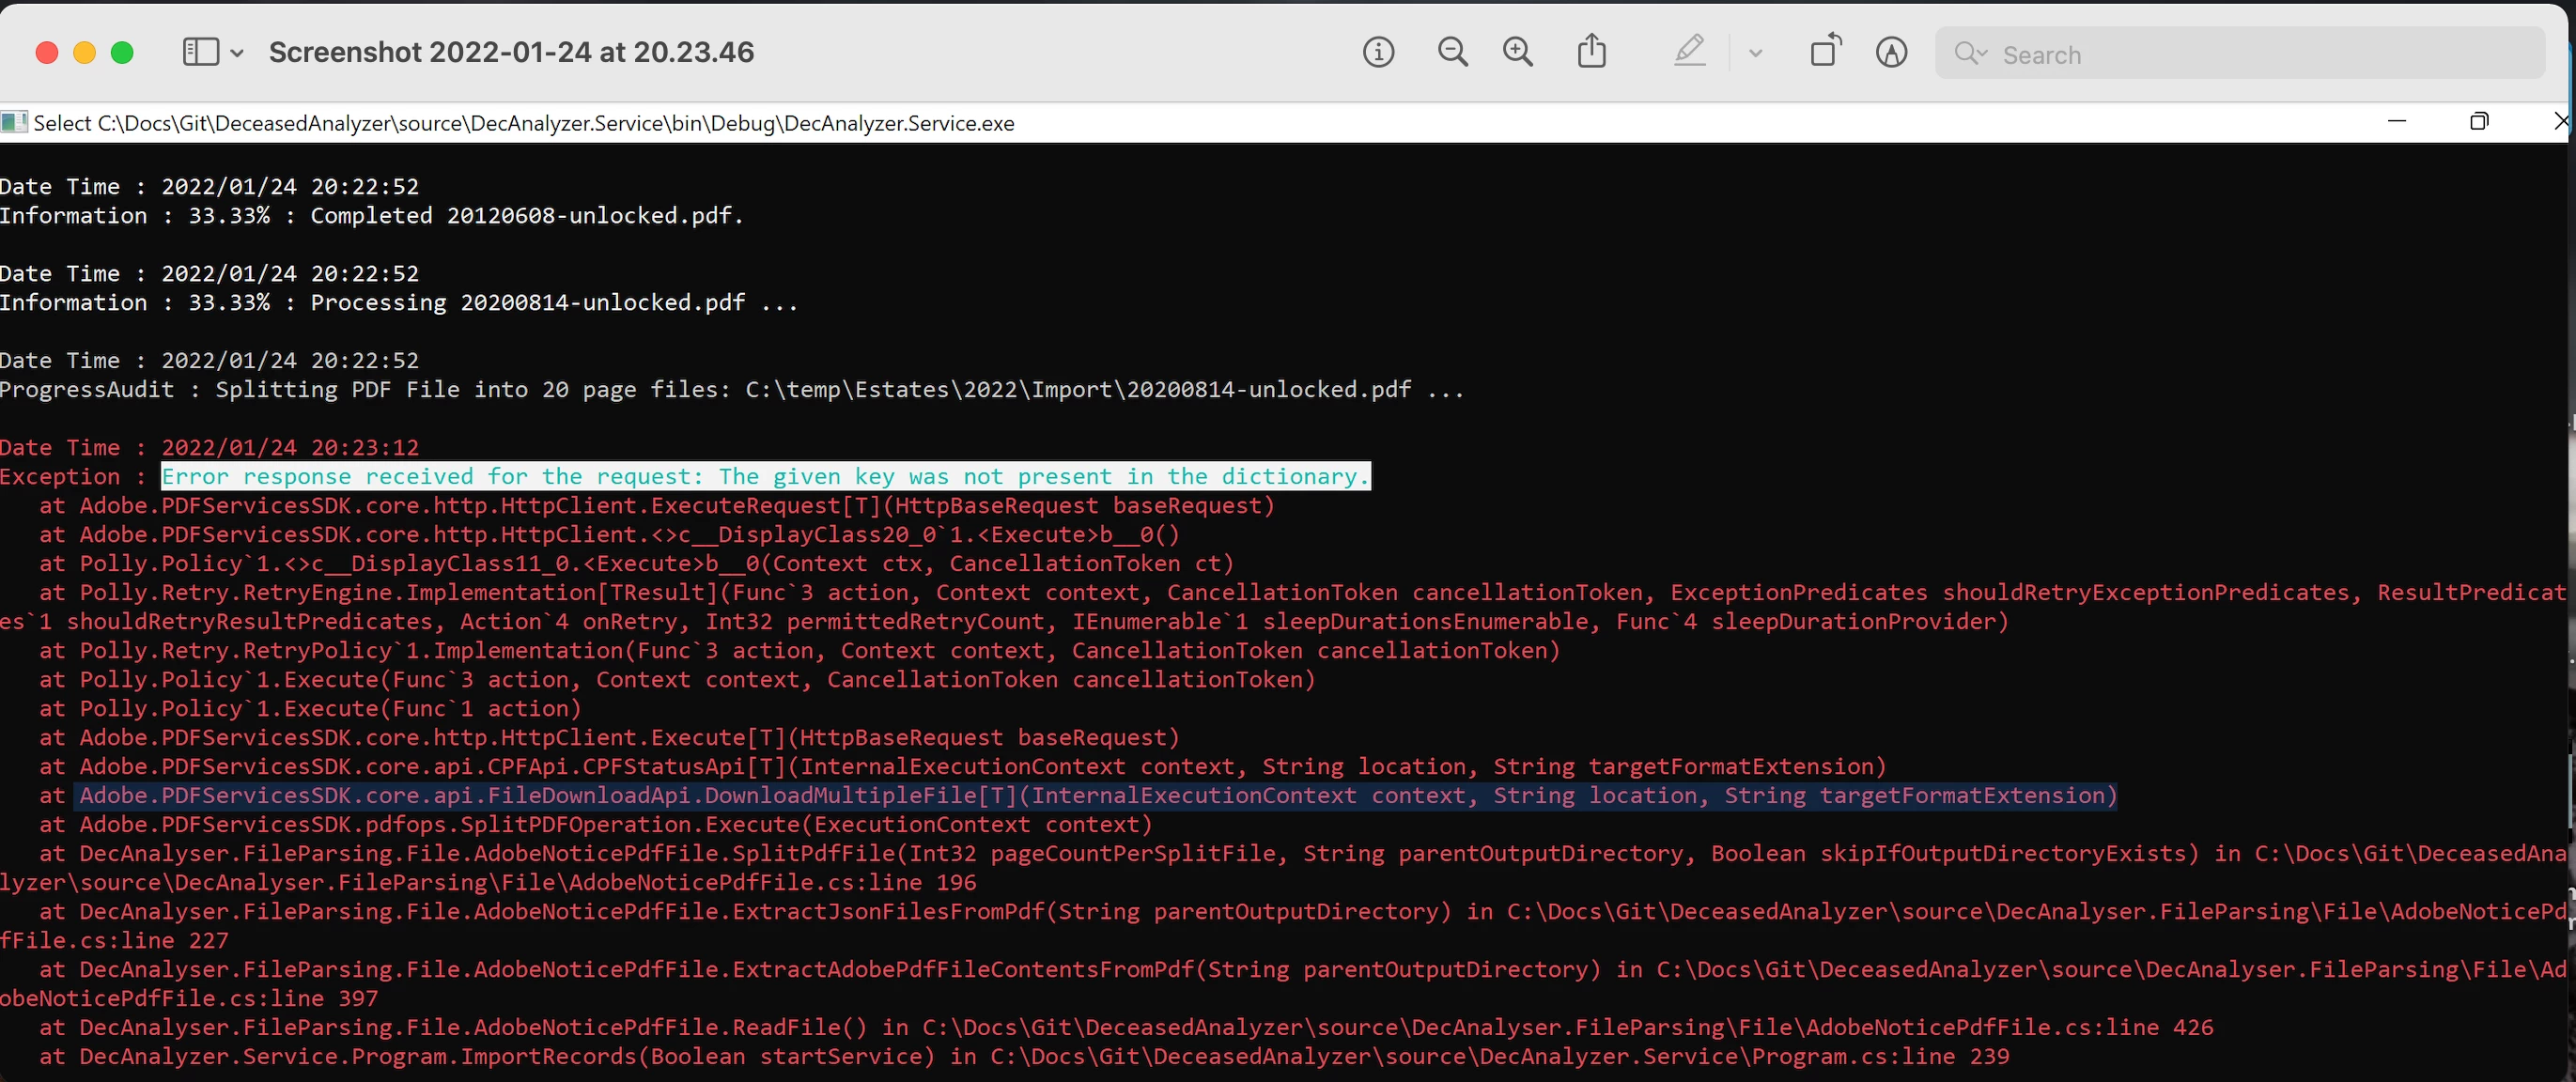Open the Share menu icon
The width and height of the screenshot is (2576, 1082).
tap(1592, 51)
